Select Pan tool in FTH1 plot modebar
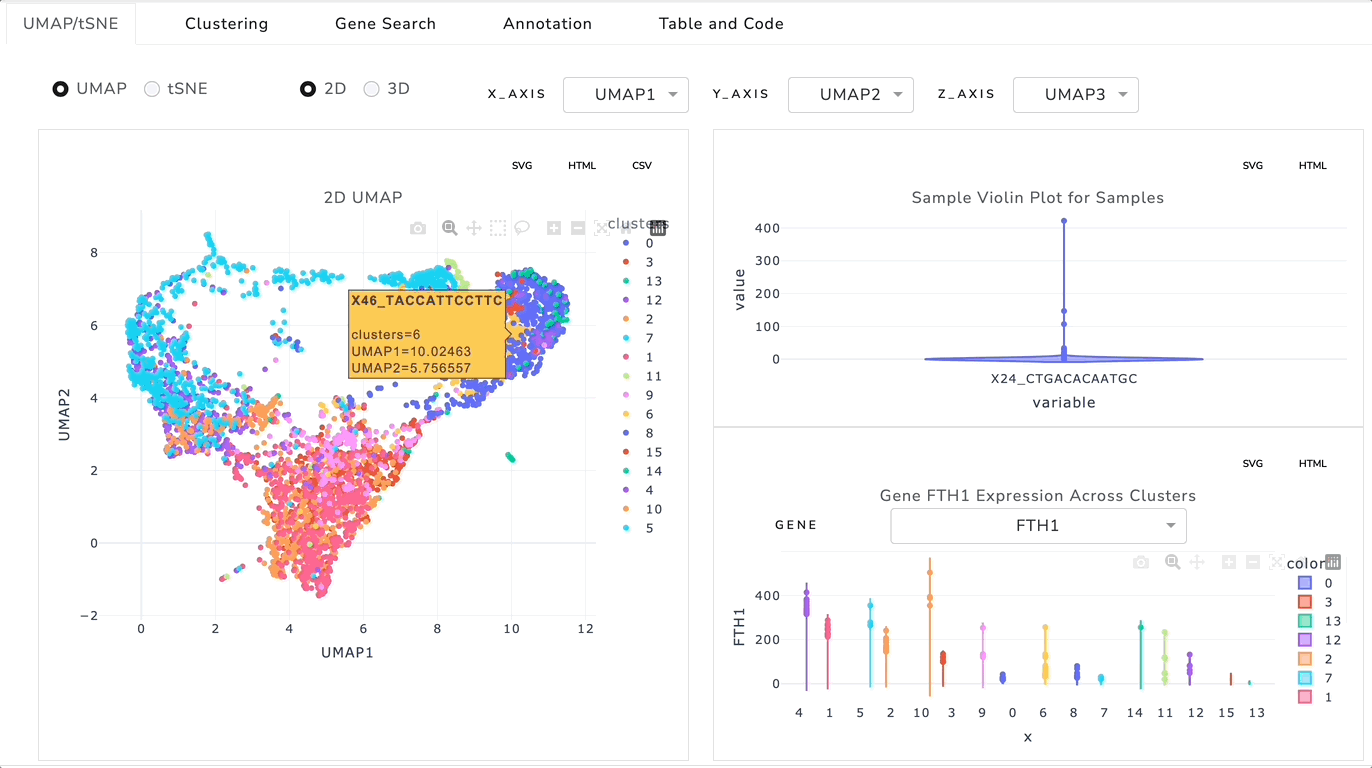The height and width of the screenshot is (768, 1372). (1197, 562)
